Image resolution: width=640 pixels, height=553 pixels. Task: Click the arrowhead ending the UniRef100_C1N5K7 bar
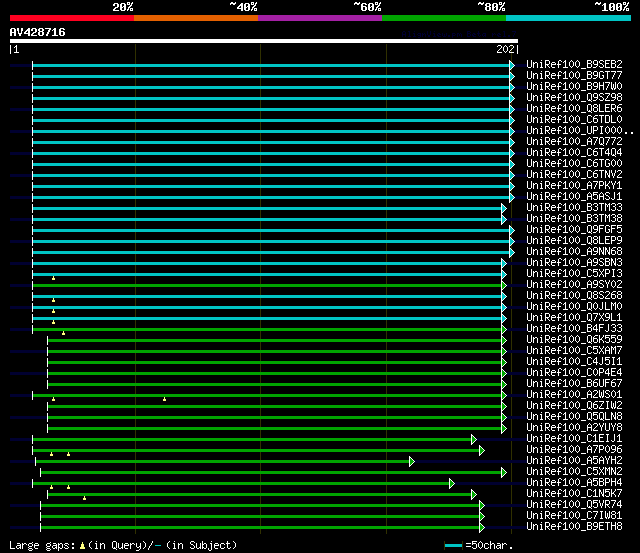(x=474, y=495)
